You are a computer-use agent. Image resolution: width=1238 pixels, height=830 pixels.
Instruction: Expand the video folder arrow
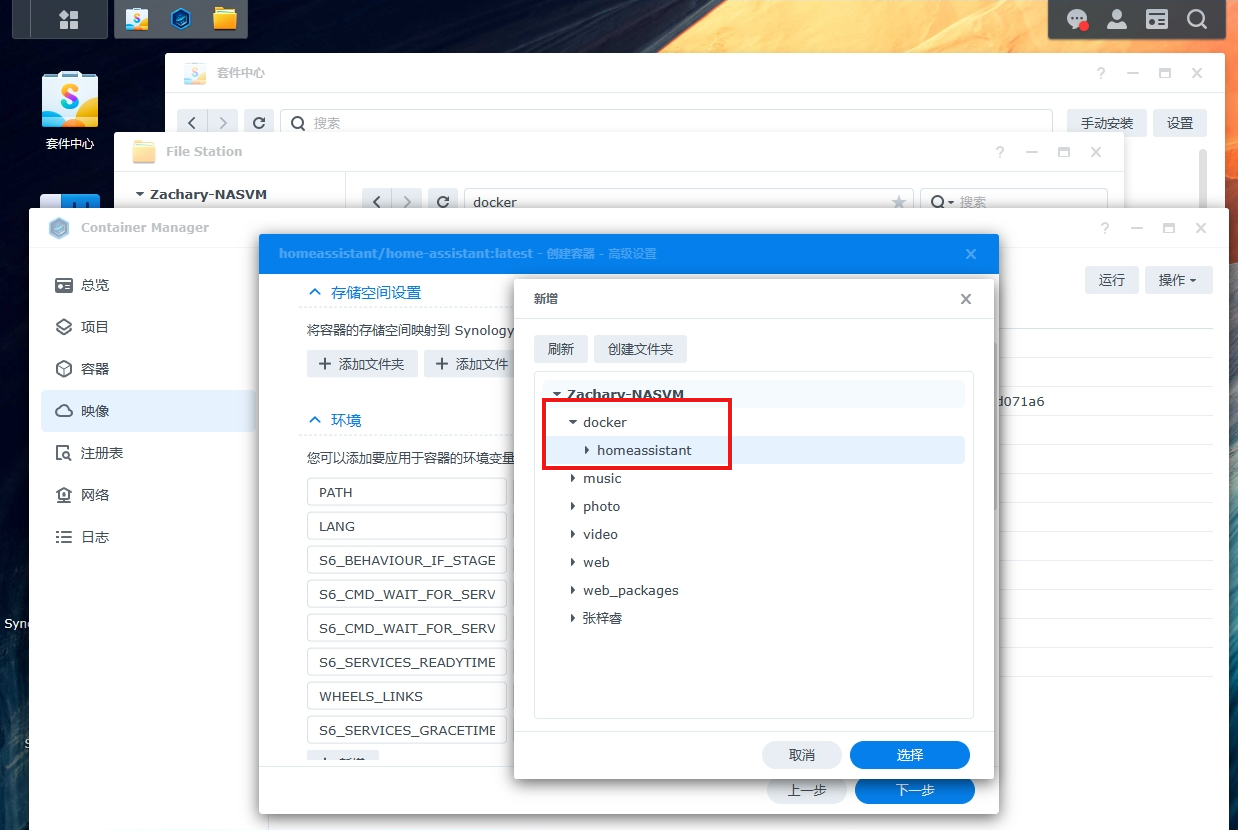(x=573, y=534)
